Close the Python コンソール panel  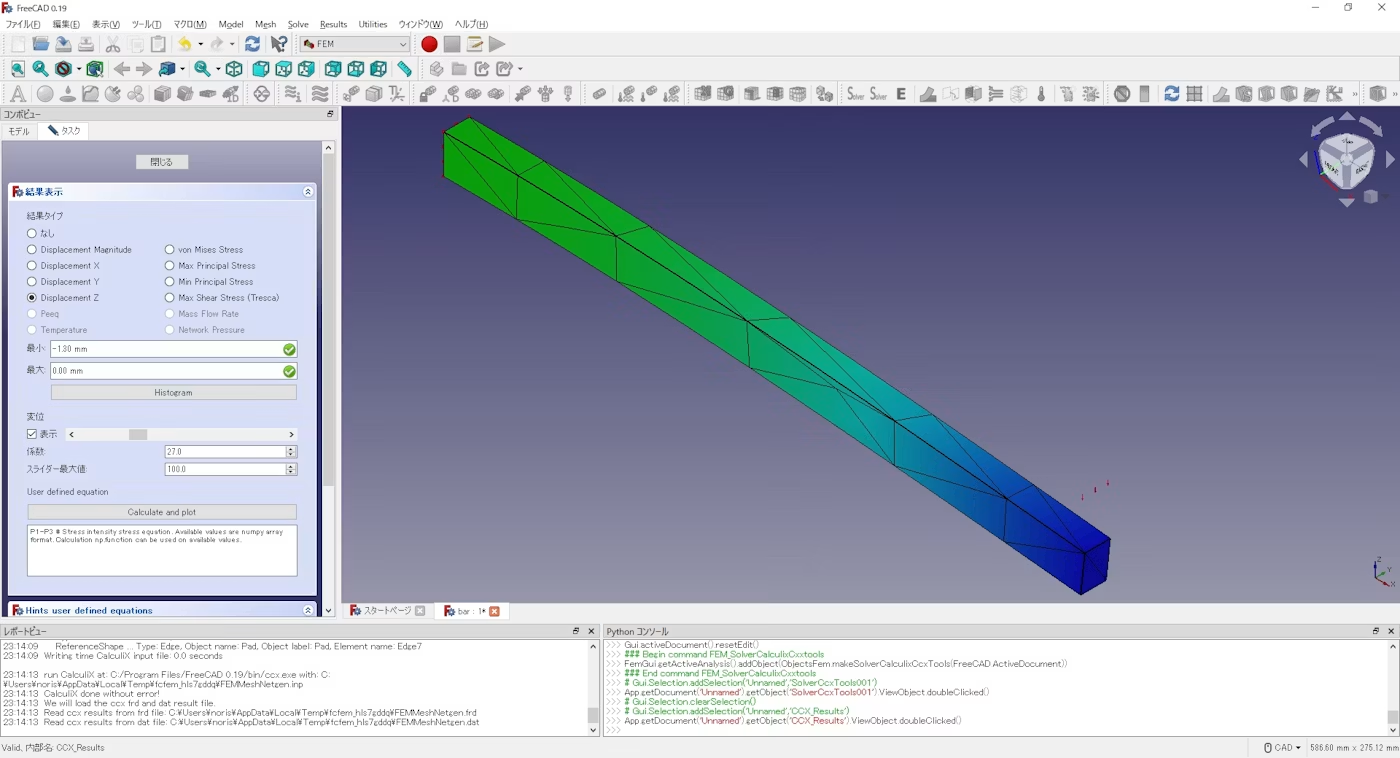(1390, 631)
